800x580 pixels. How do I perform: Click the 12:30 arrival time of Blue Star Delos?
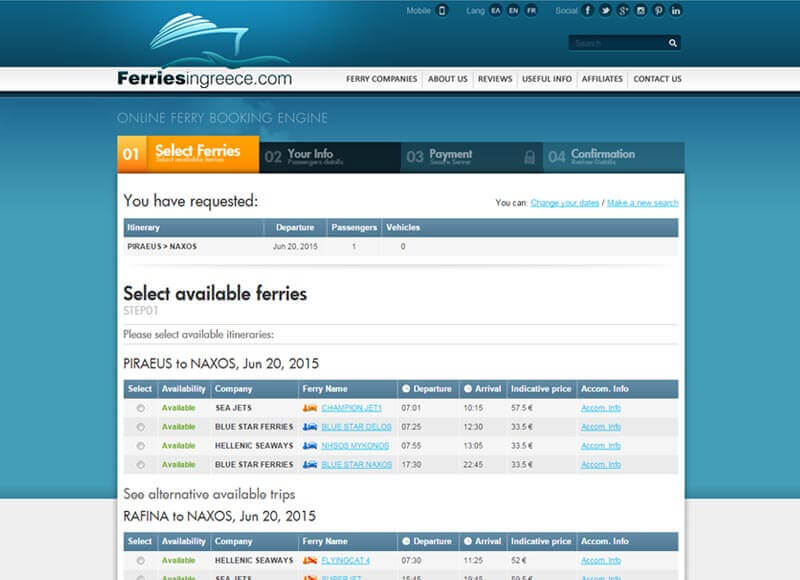click(473, 427)
